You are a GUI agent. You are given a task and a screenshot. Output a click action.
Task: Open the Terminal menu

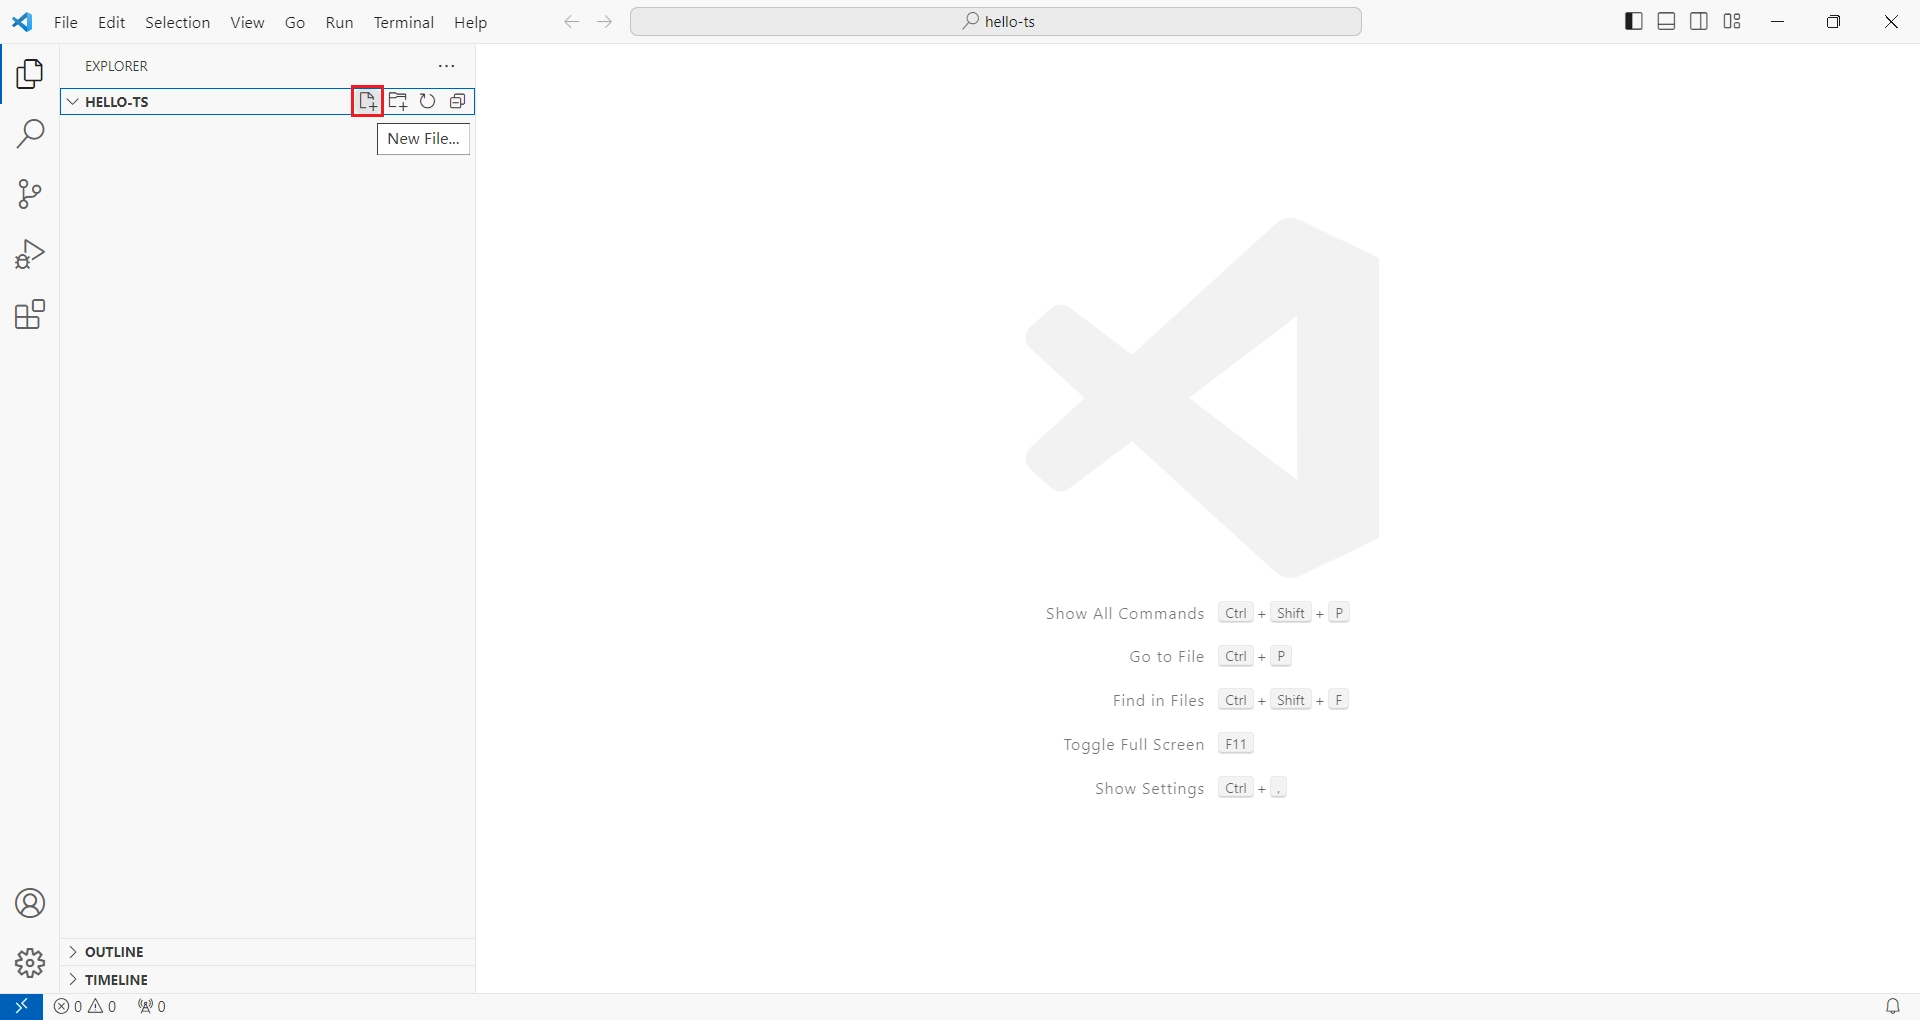403,22
